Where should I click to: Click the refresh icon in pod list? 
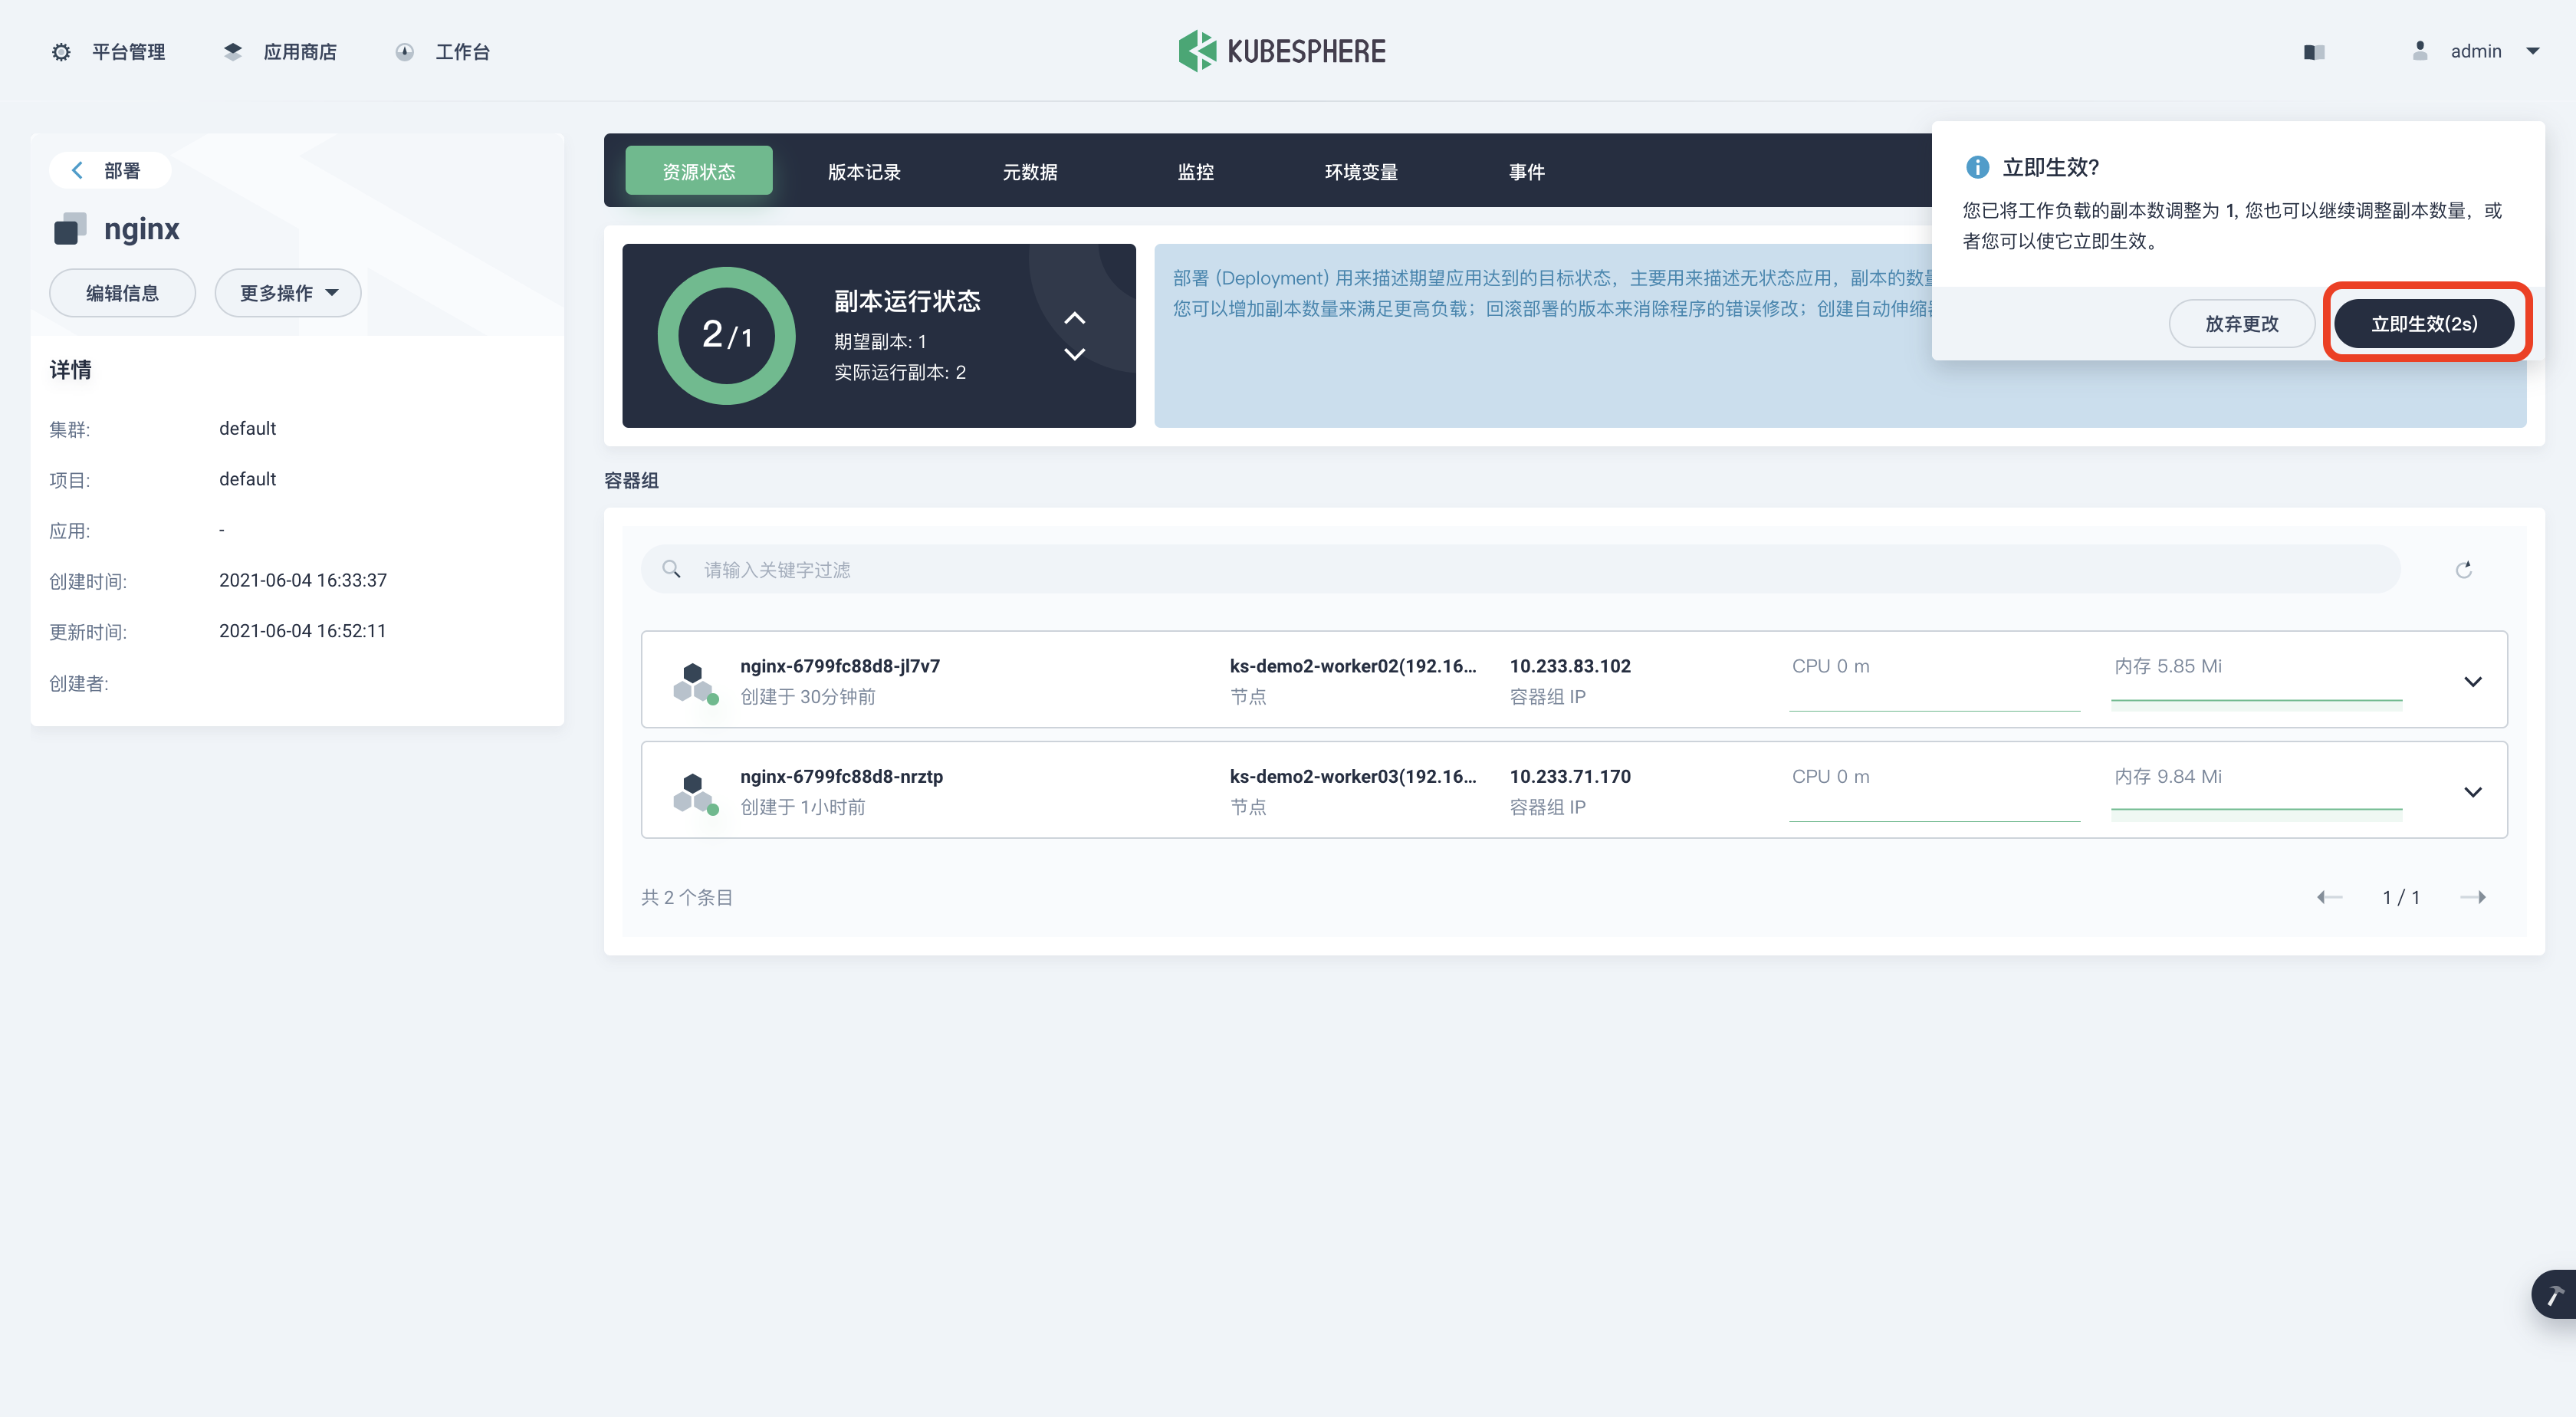[x=2463, y=569]
